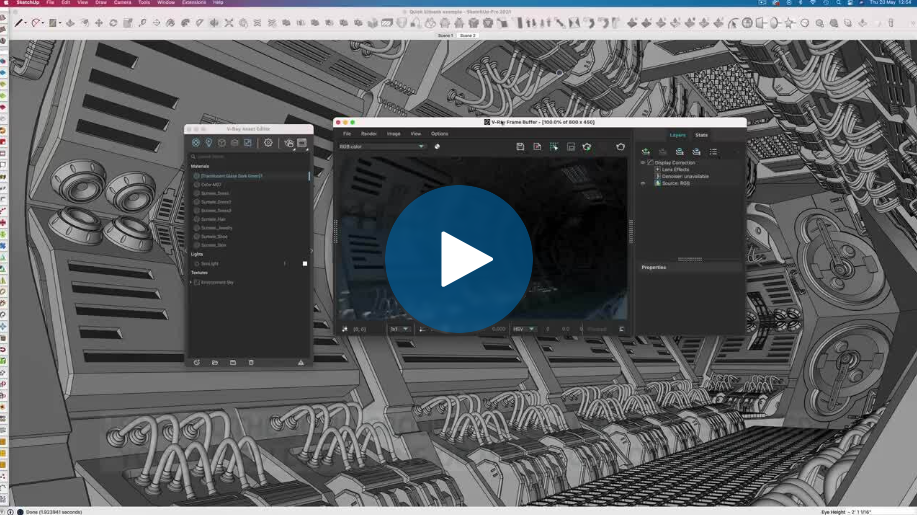Play the video with the big play button
The height and width of the screenshot is (517, 917).
458,259
